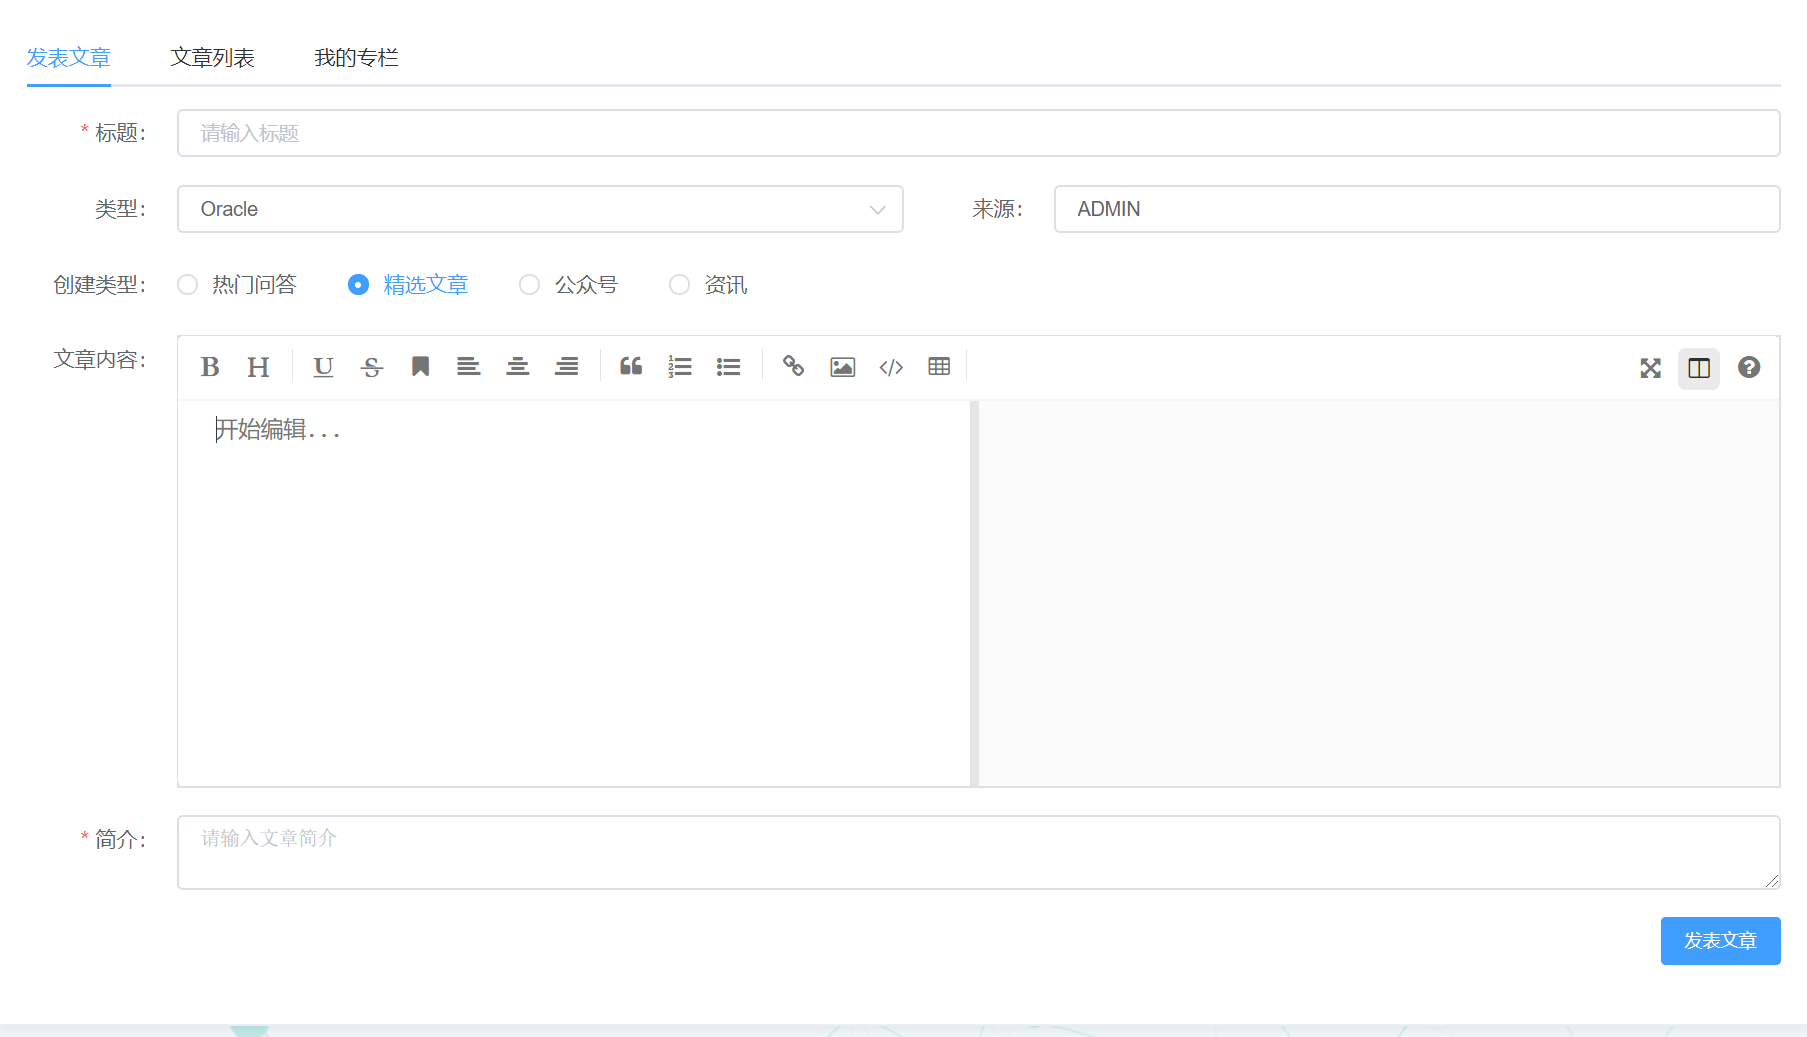Align text to the right
The width and height of the screenshot is (1807, 1037).
pos(567,367)
